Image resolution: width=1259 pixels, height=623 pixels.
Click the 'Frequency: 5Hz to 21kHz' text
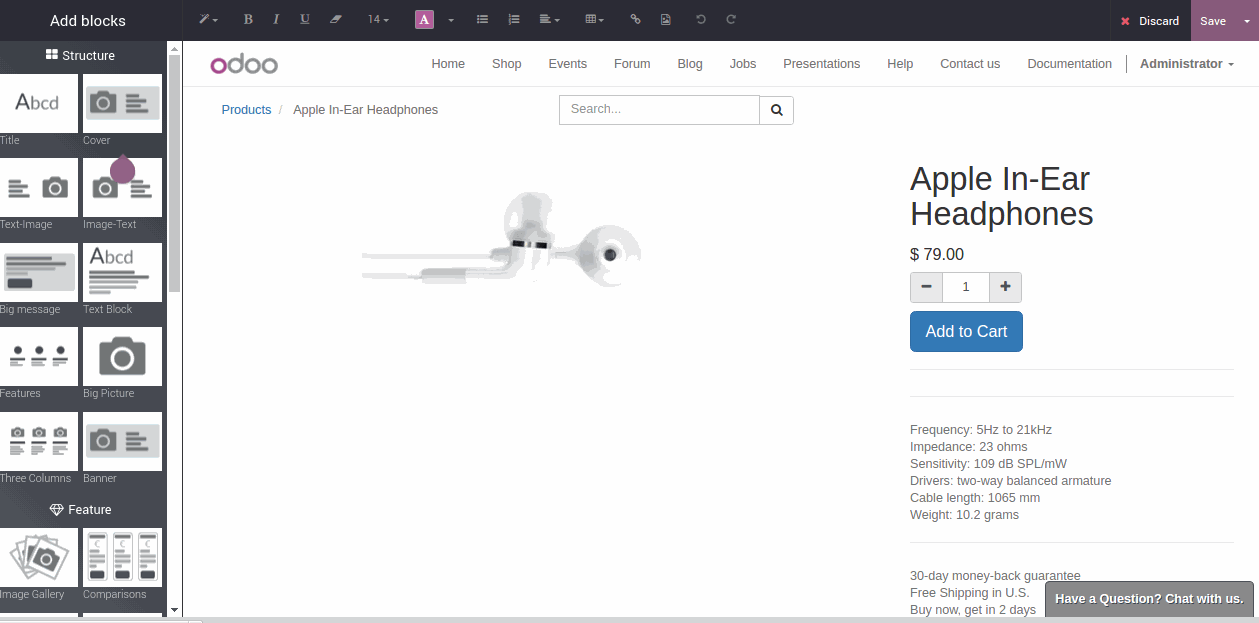(x=981, y=430)
